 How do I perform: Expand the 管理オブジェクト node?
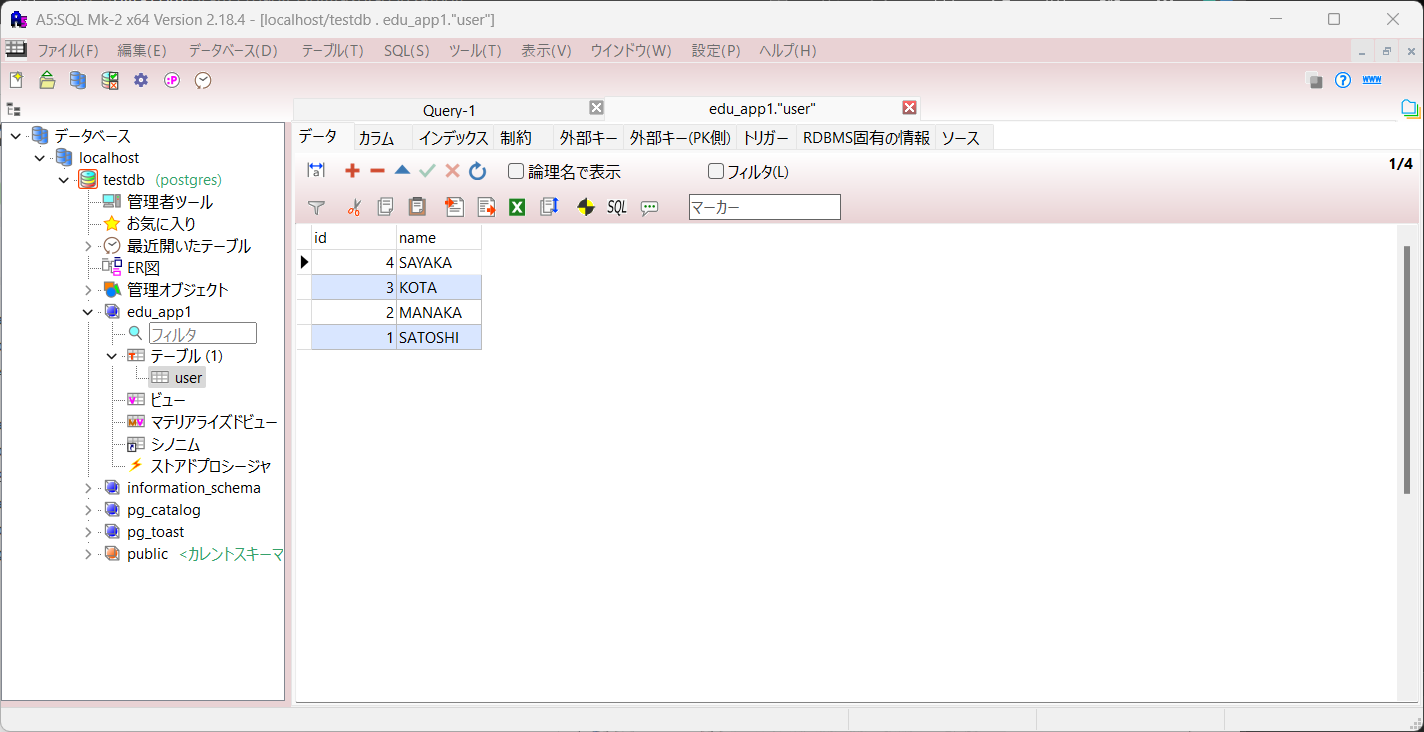tap(88, 290)
